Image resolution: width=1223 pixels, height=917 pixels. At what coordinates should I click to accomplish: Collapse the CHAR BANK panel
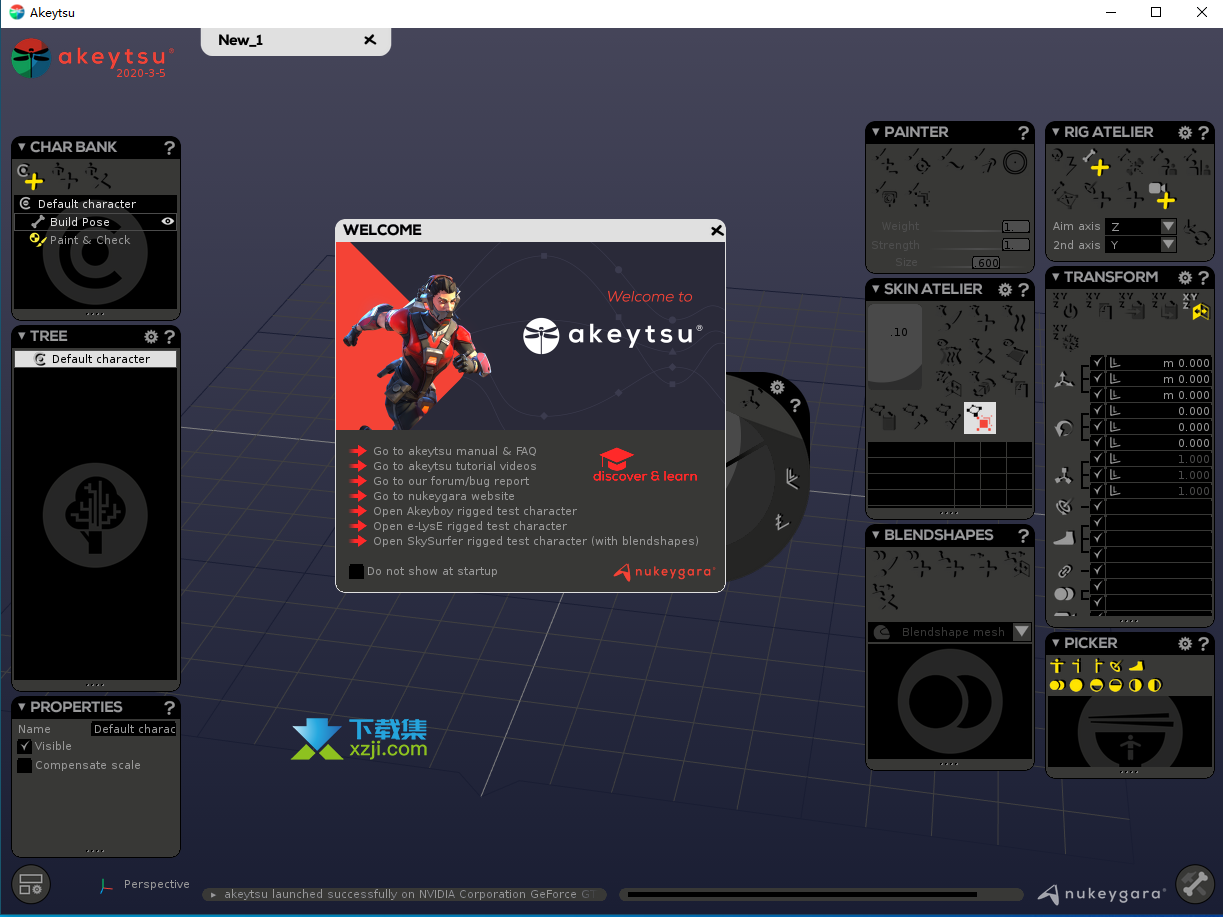(22, 147)
